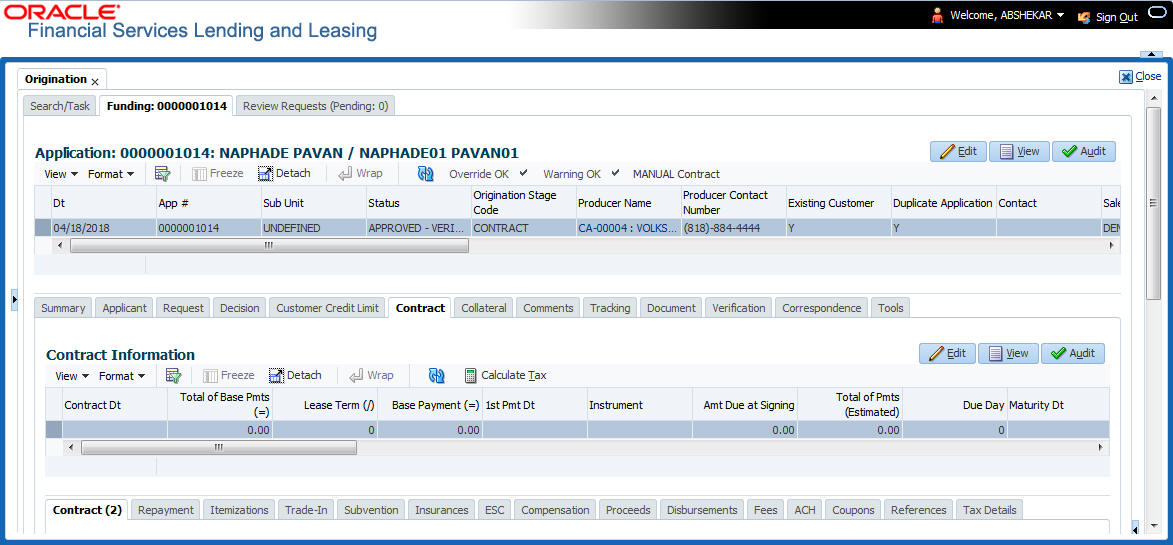Open the Correspondence tab

(821, 307)
